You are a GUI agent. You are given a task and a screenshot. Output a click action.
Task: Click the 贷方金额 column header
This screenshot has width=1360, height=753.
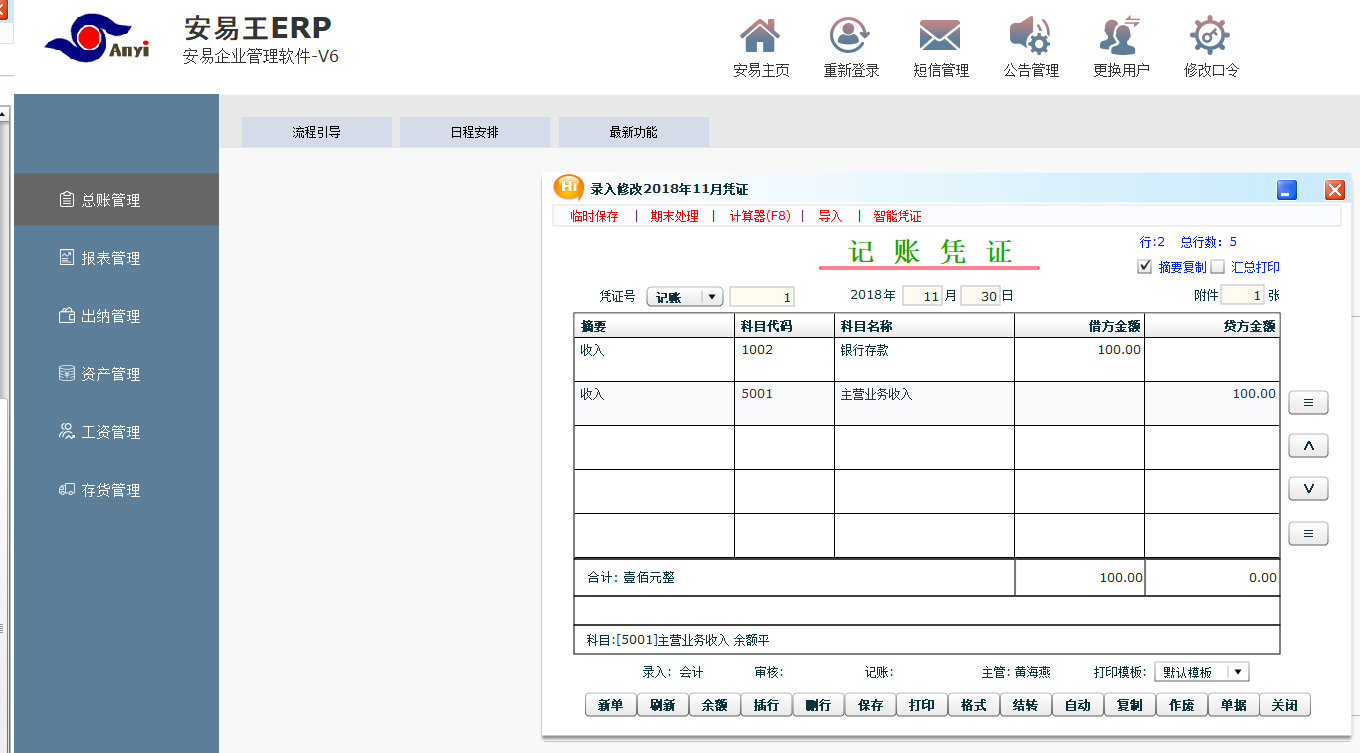click(1212, 326)
